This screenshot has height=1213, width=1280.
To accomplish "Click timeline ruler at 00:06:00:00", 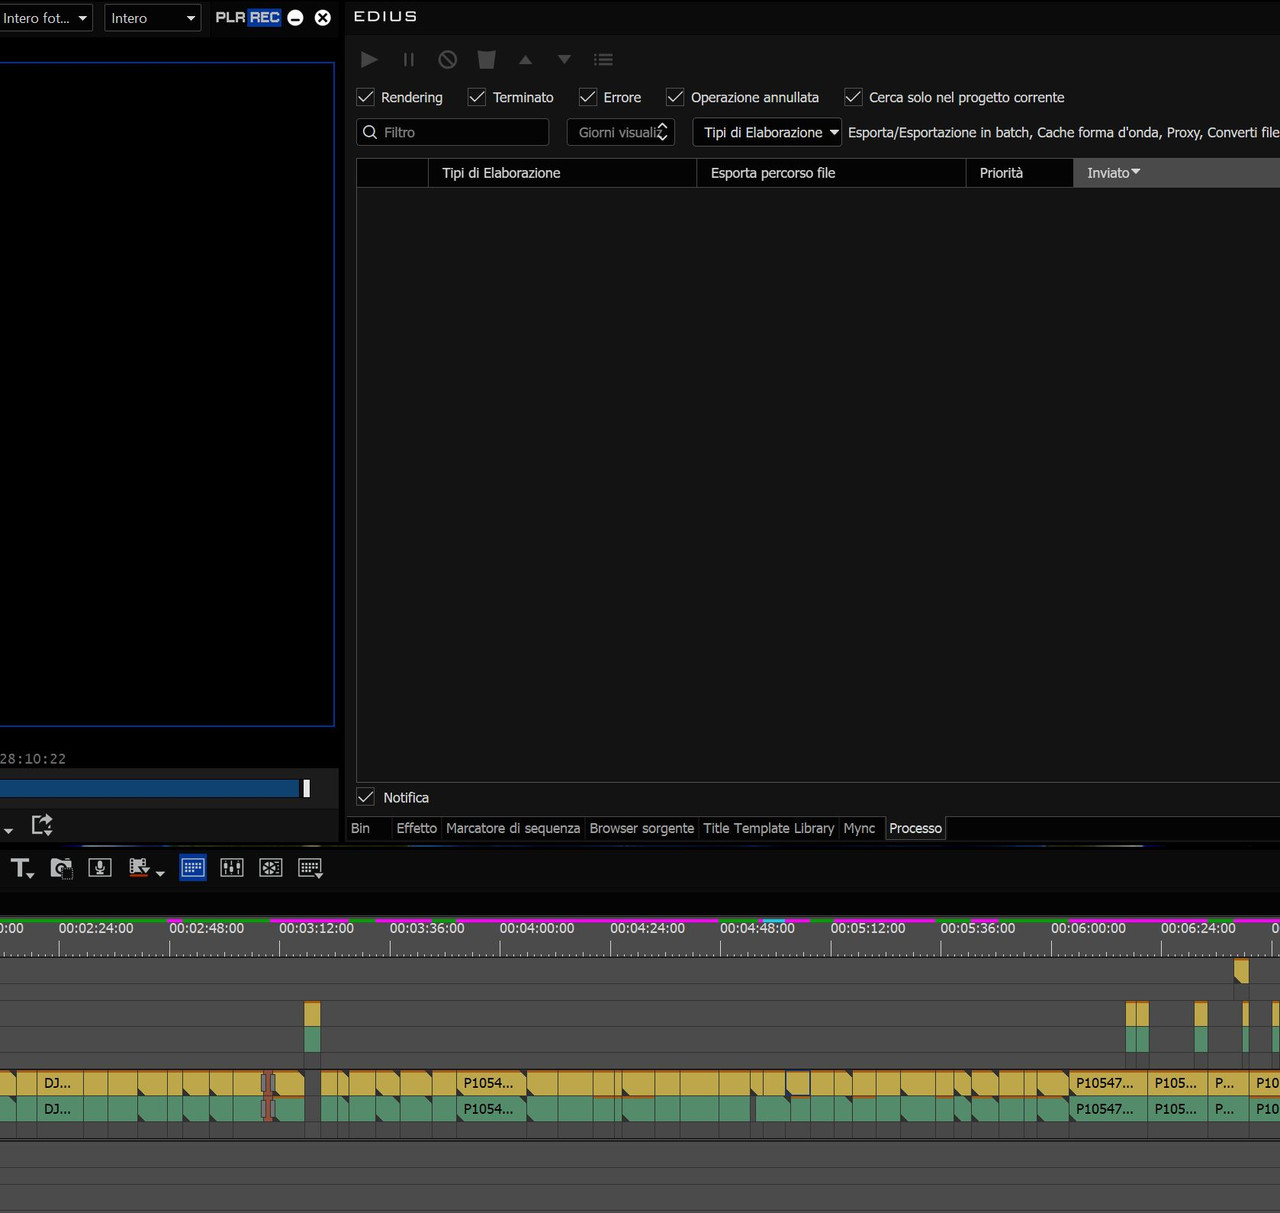I will [x=1088, y=928].
